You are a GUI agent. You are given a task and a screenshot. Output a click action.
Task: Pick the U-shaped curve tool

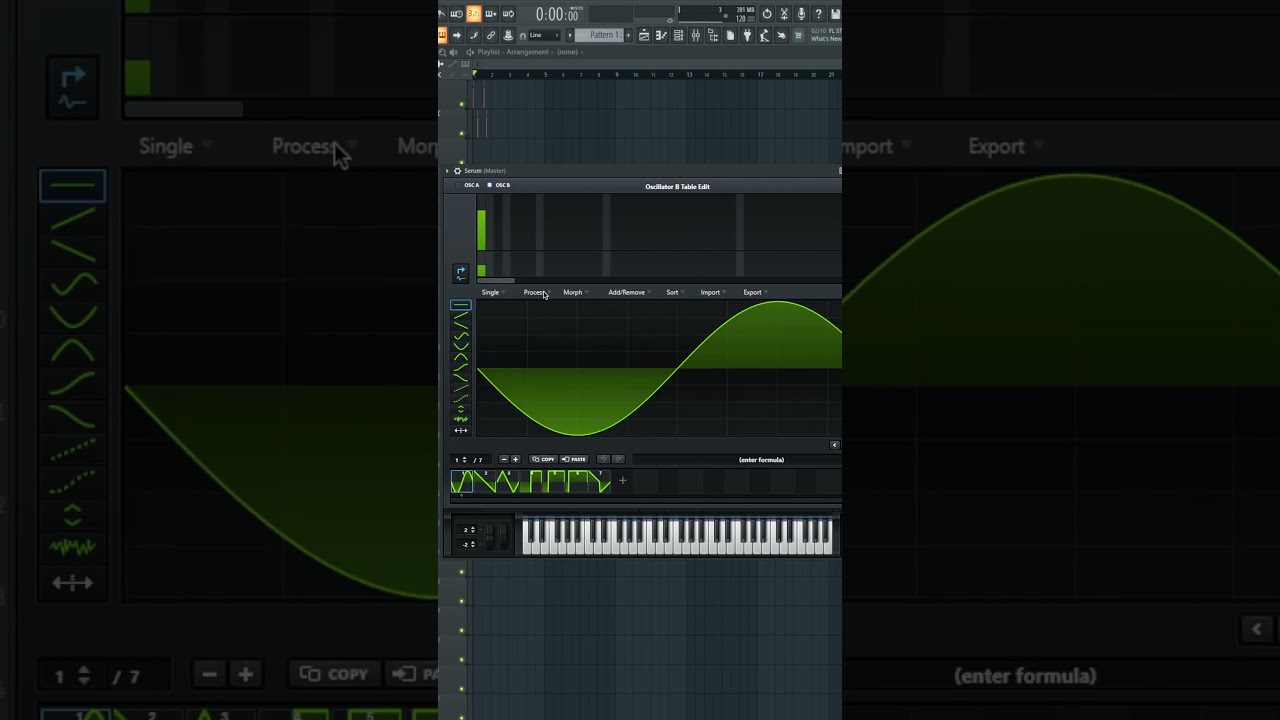(x=461, y=346)
